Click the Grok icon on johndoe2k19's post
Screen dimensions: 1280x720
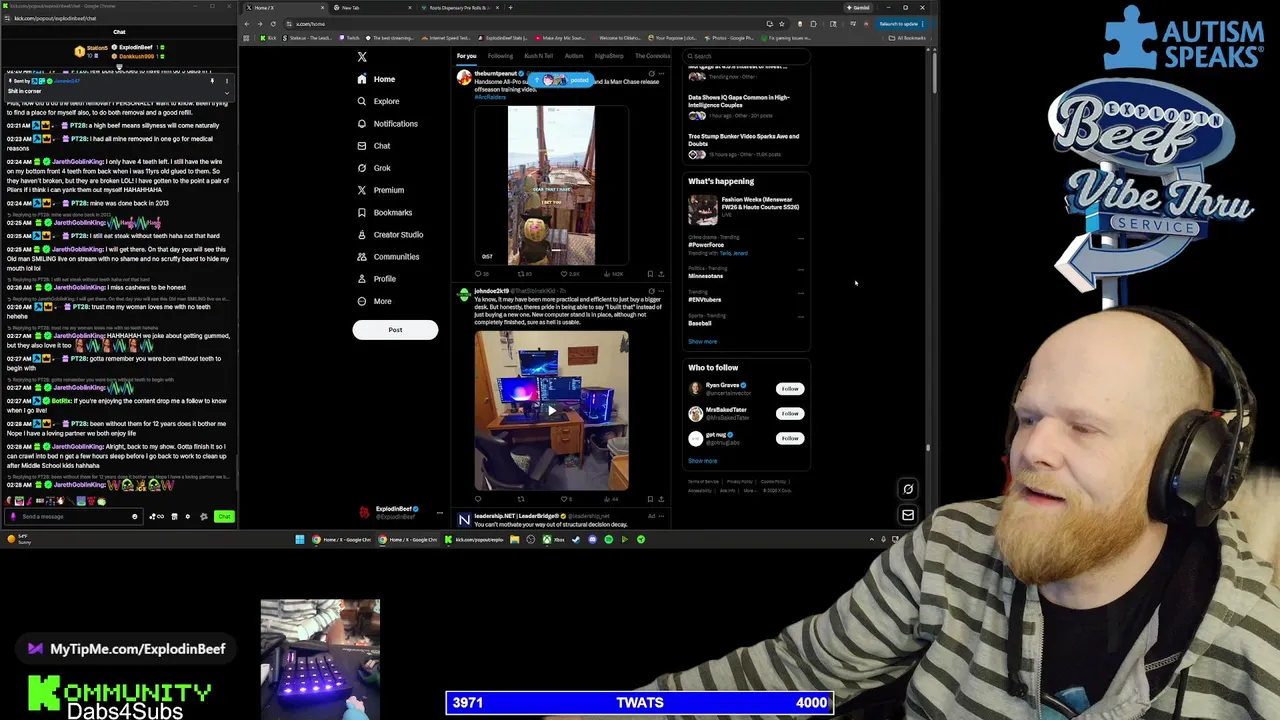tap(651, 291)
